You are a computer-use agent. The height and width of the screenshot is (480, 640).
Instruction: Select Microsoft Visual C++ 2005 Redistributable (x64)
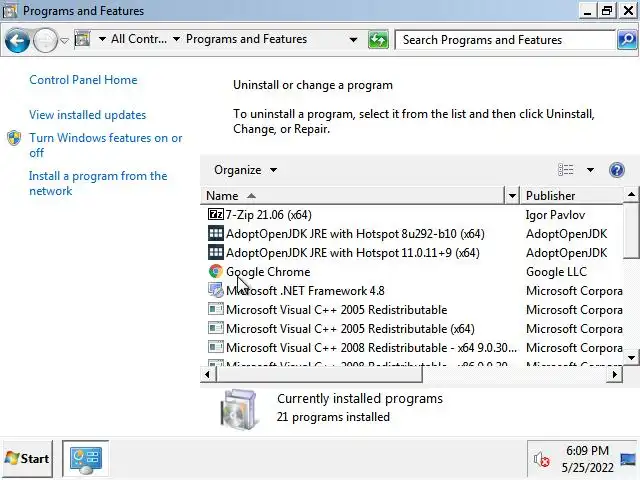350,329
